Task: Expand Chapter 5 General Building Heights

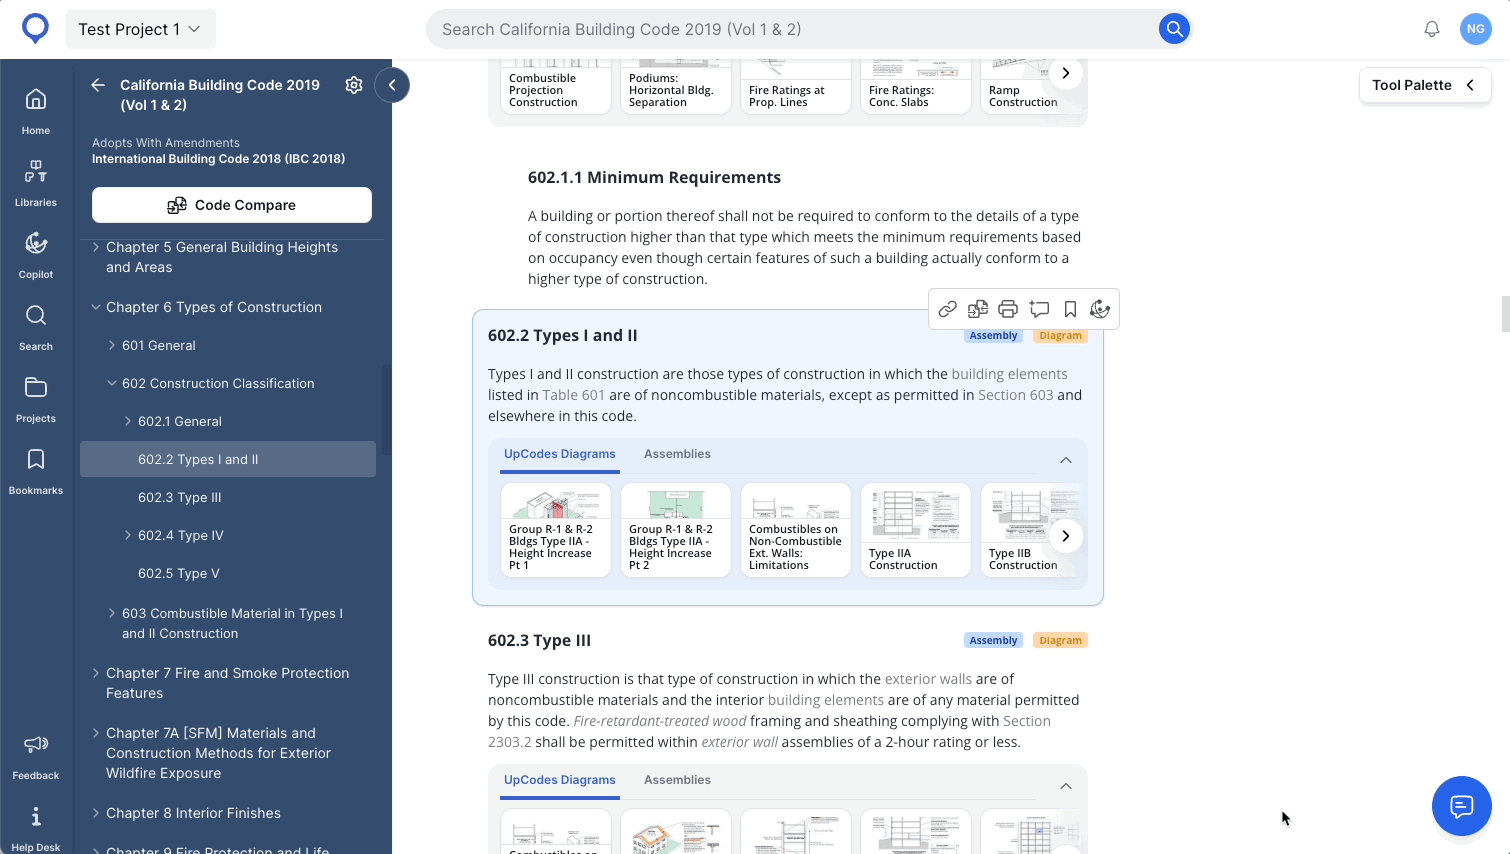Action: [96, 247]
